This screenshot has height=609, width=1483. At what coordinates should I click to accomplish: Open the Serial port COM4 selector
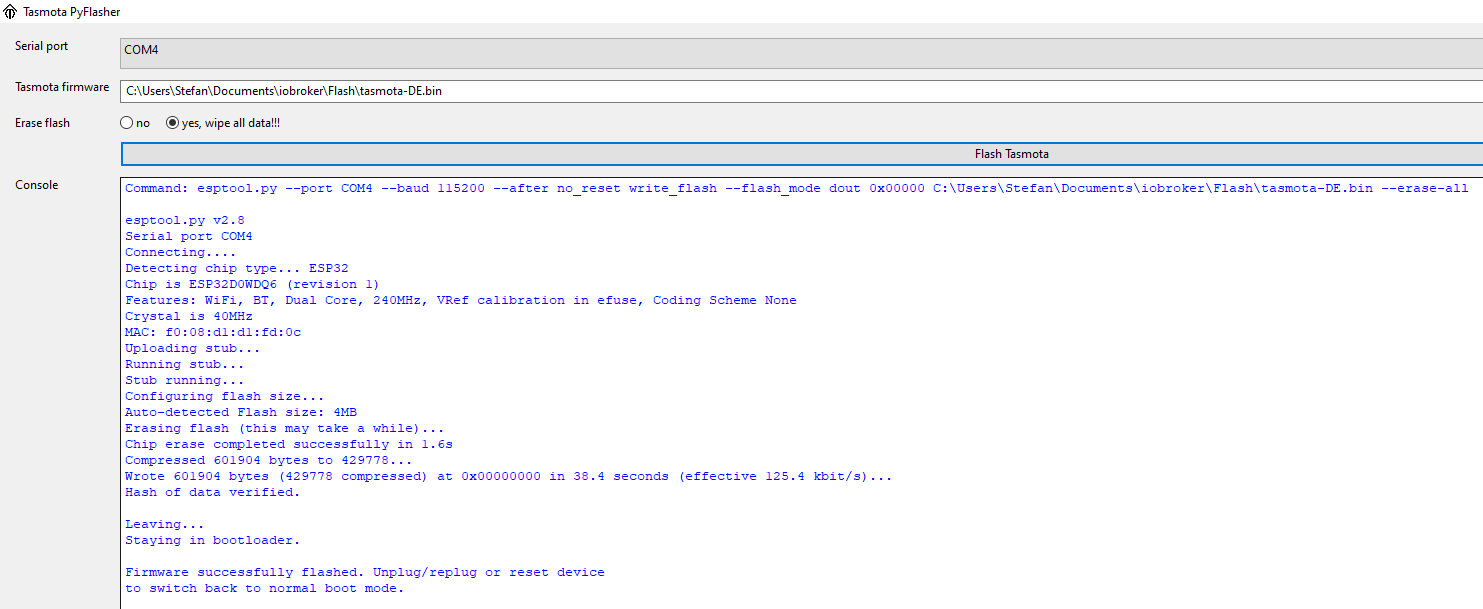801,53
